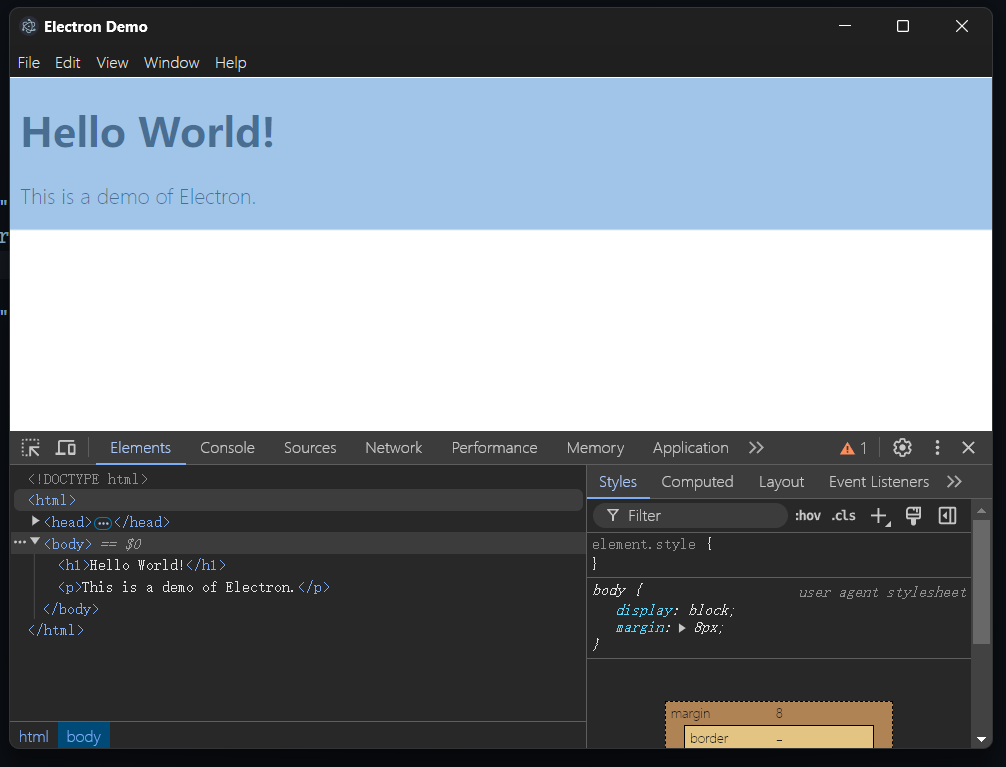Viewport: 1006px width, 767px height.
Task: Expand the head element node
Action: [36, 521]
